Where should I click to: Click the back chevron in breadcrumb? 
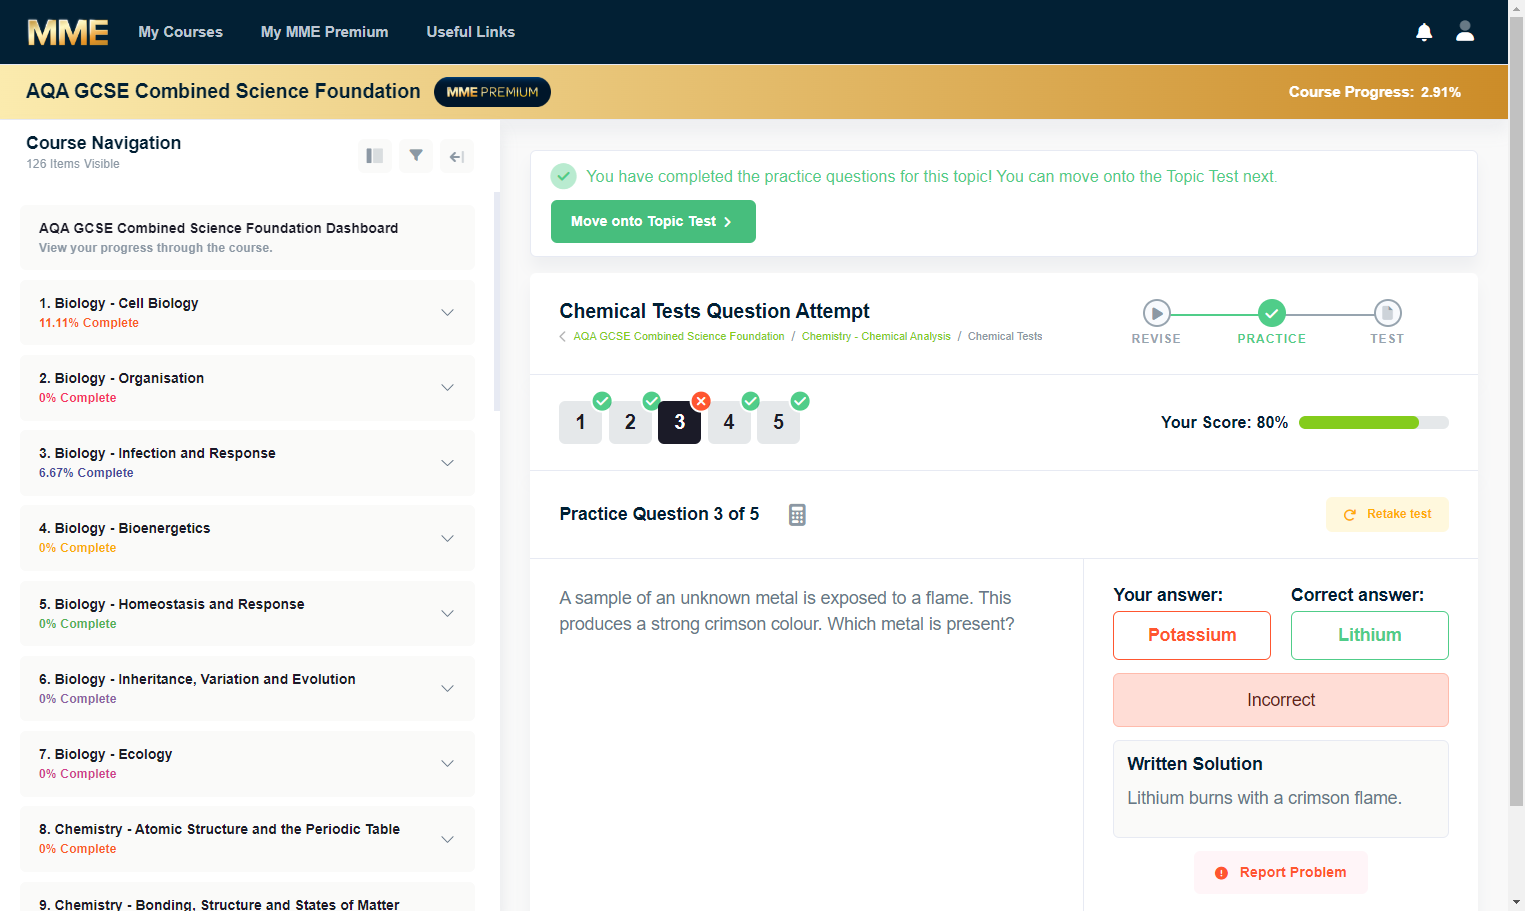pos(563,337)
